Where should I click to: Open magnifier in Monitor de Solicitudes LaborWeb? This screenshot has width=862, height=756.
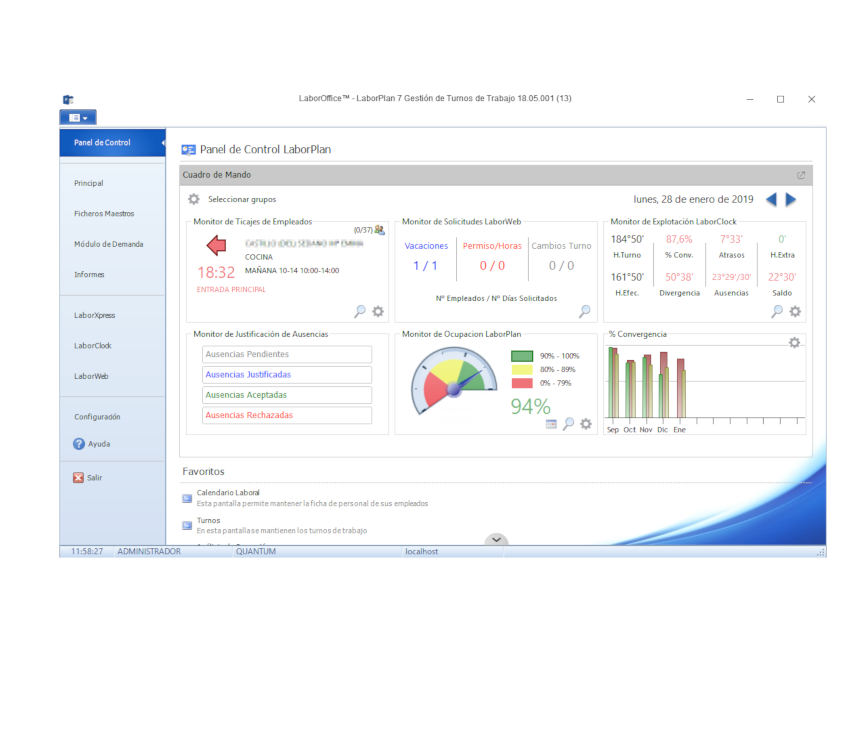coord(584,311)
